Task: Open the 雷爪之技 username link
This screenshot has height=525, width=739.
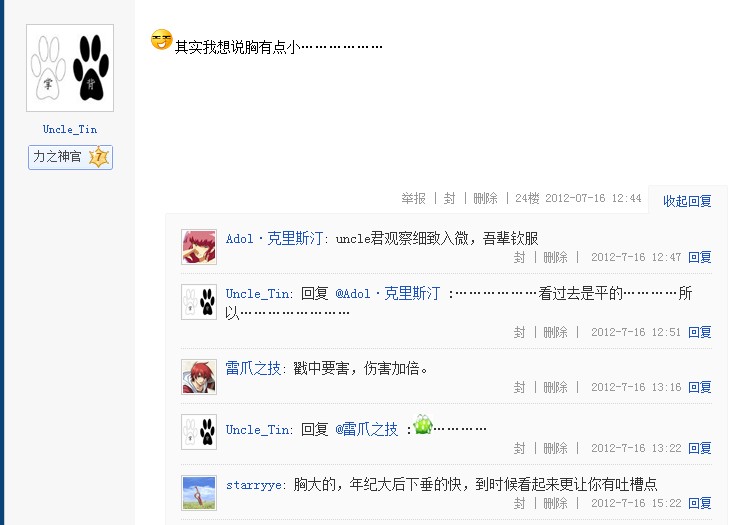Action: click(253, 368)
